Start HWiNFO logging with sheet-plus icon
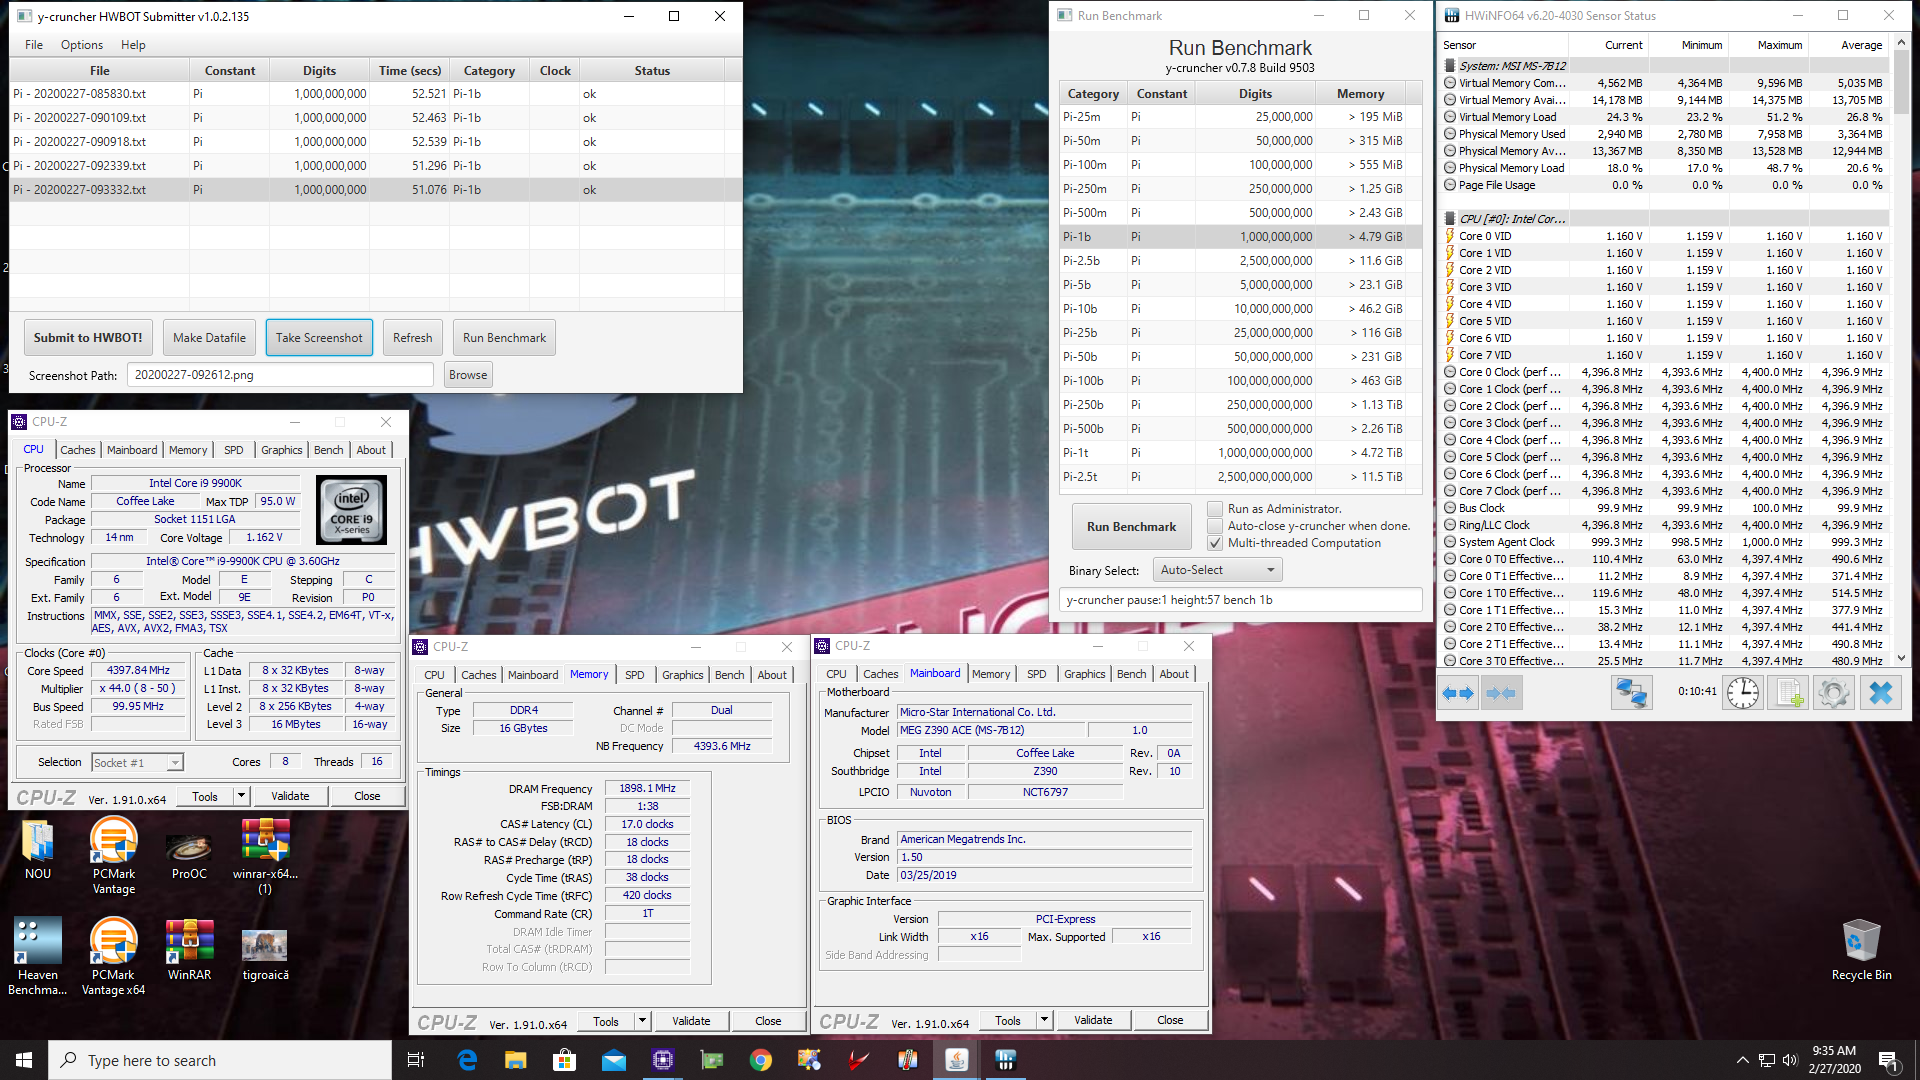This screenshot has width=1920, height=1080. [1789, 693]
